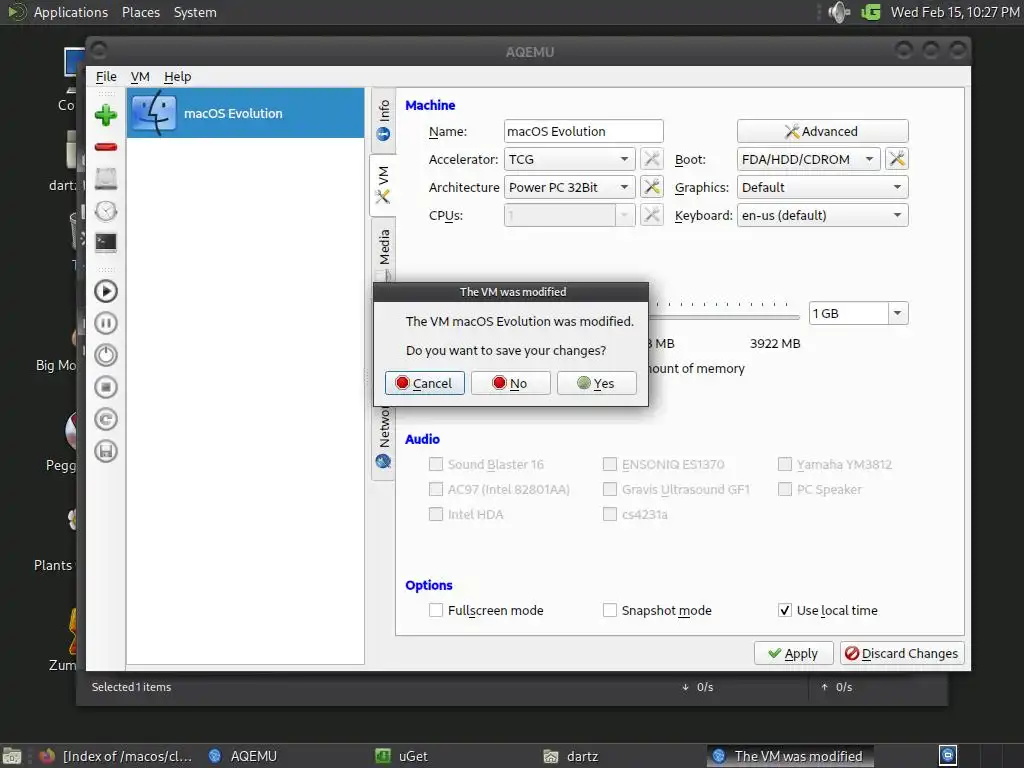Image resolution: width=1024 pixels, height=768 pixels.
Task: Click the uGet tray icon in top panel
Action: 871,12
